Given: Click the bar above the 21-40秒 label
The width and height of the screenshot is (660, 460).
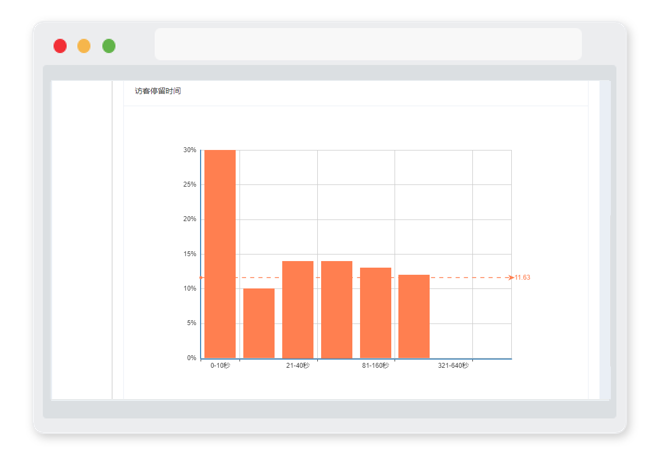Looking at the screenshot, I should coord(298,310).
